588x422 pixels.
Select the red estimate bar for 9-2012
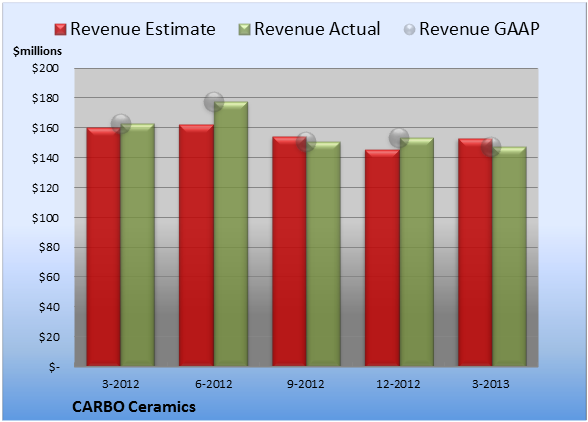click(x=290, y=251)
